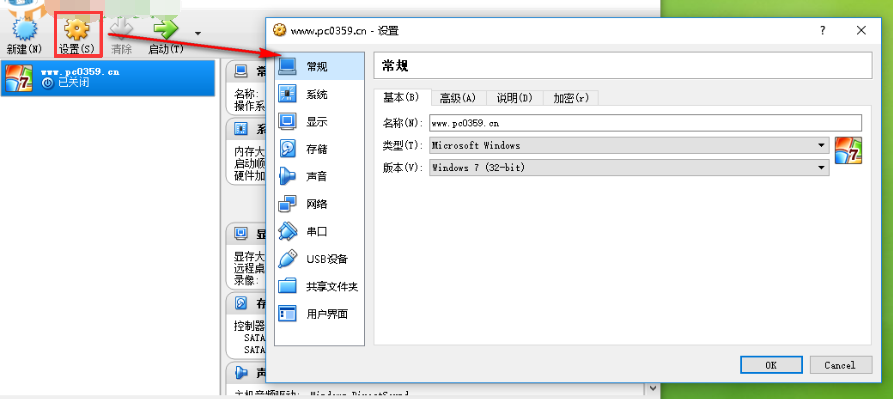Open 共享文件夹 Shared Folders category
Screen dimensions: 893x399
click(x=319, y=286)
